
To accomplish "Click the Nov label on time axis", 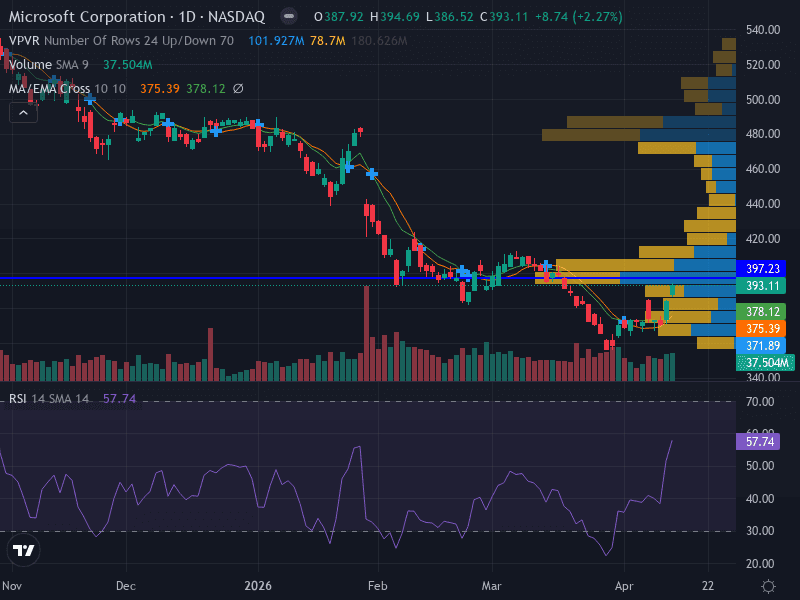I will pos(12,586).
